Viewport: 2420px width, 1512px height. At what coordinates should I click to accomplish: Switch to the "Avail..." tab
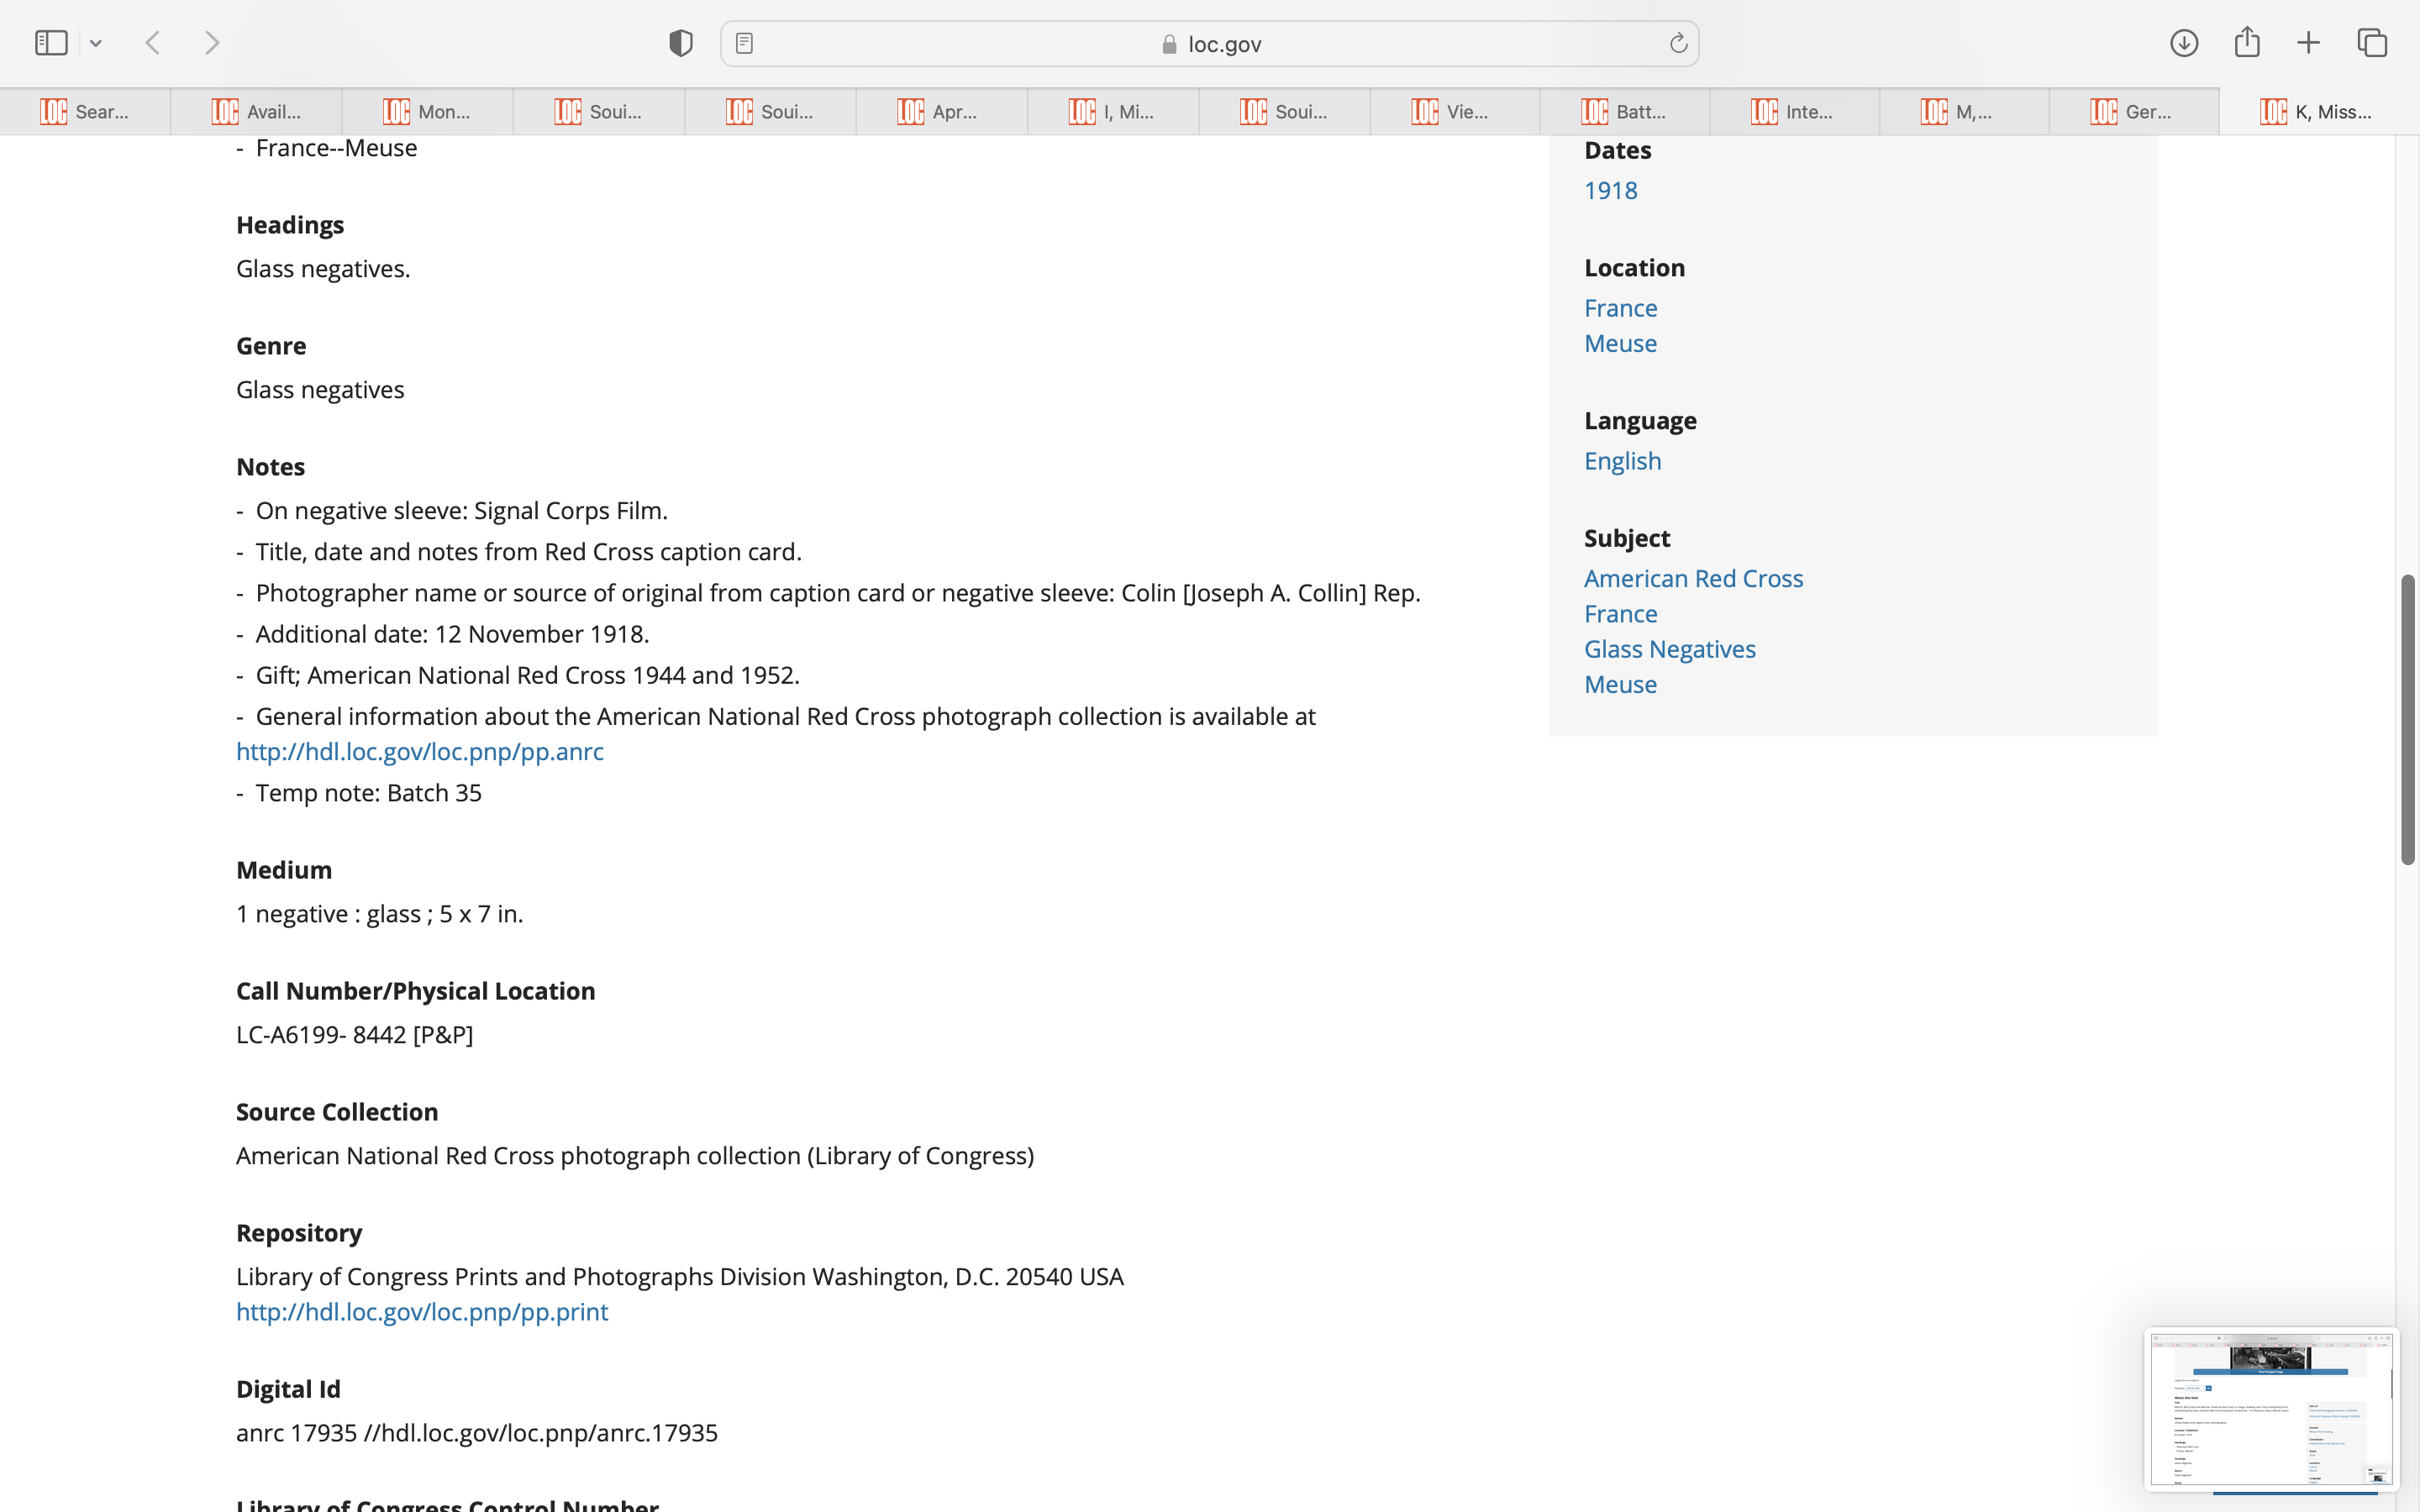pyautogui.click(x=256, y=112)
